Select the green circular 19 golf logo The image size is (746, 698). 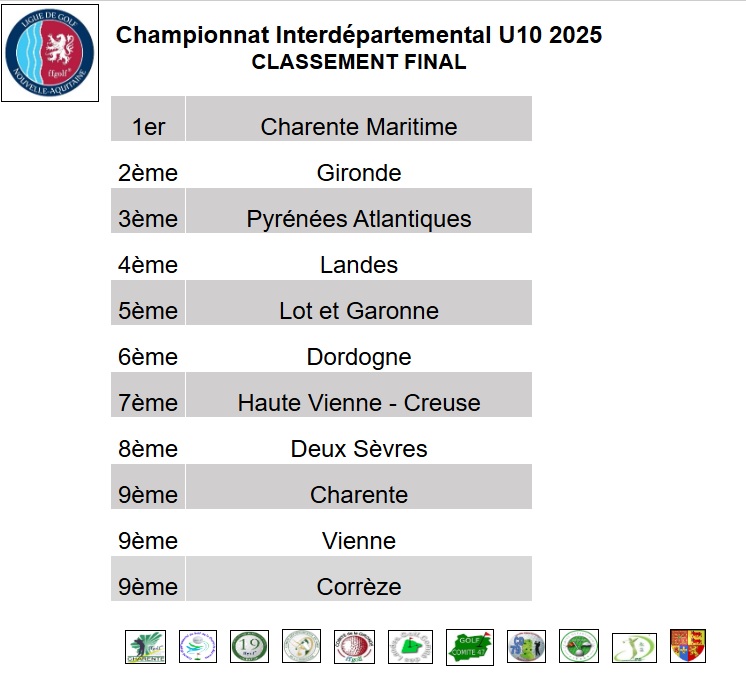249,646
